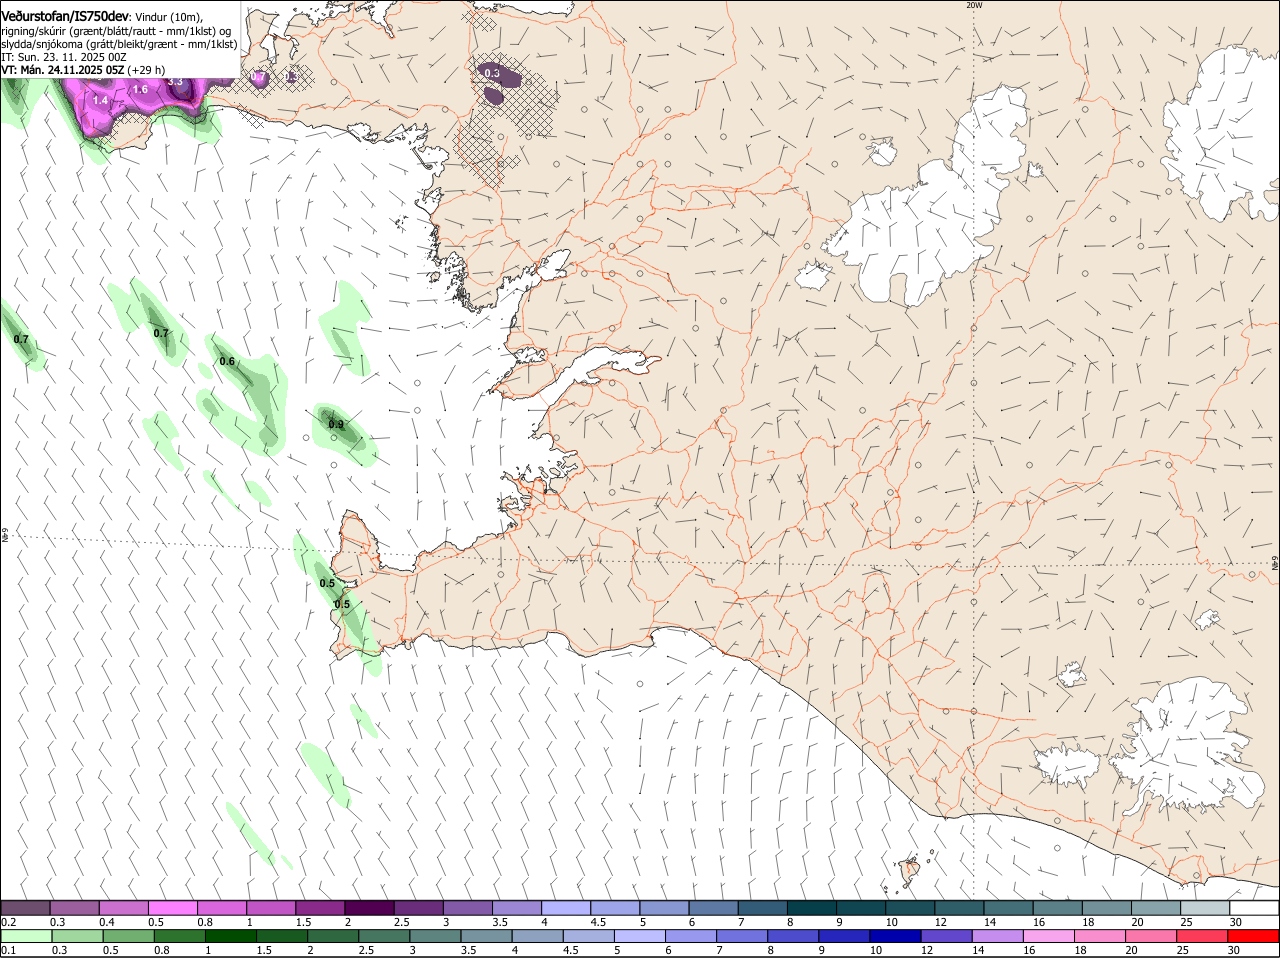The width and height of the screenshot is (1280, 958).
Task: Click the darkest purple swatch labeled 2 in snow bar
Action: pyautogui.click(x=369, y=908)
